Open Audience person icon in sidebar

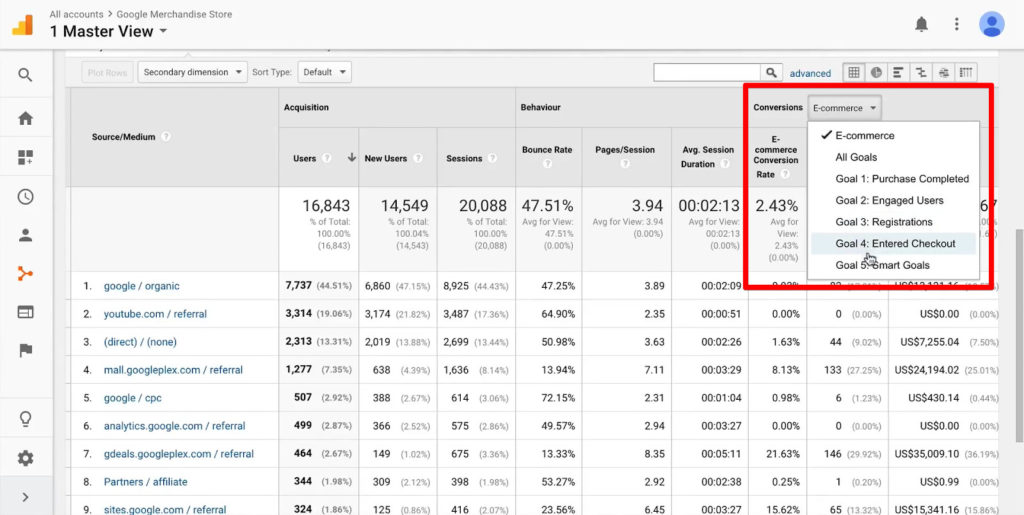point(25,236)
